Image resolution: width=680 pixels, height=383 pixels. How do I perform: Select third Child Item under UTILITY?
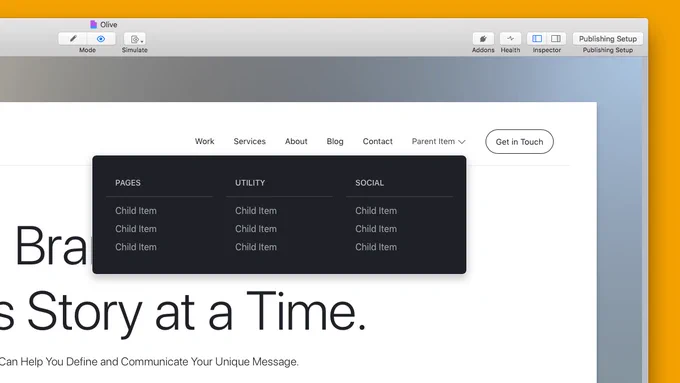(256, 247)
